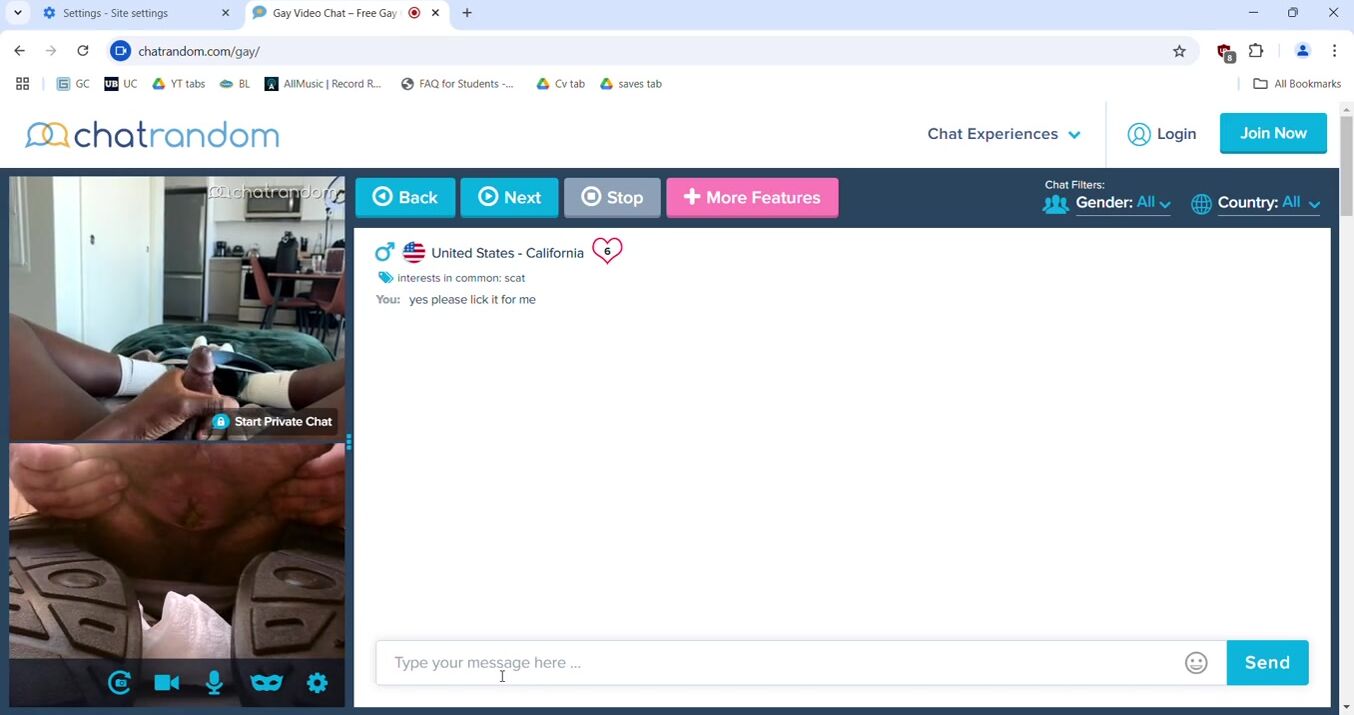Click the emoji smiley icon

1196,663
